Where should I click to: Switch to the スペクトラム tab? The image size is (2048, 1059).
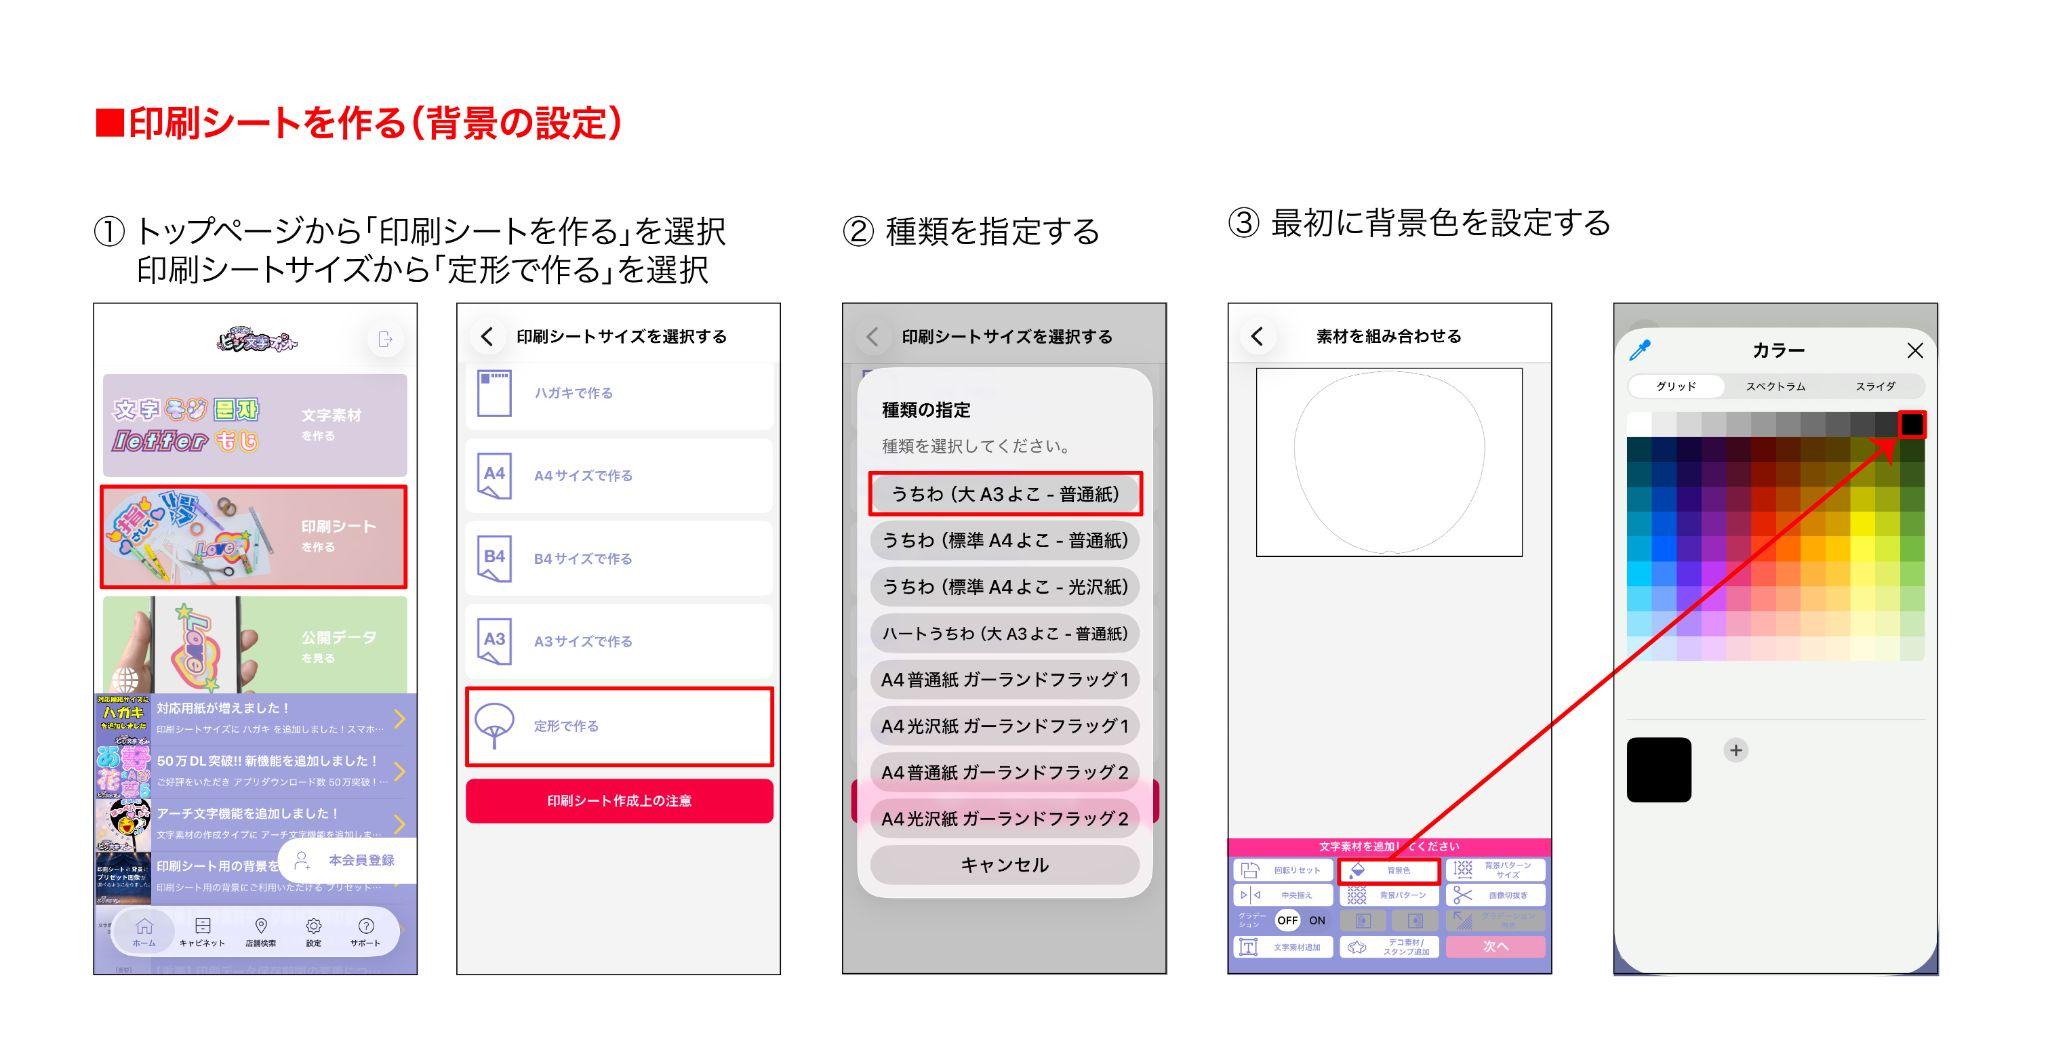(x=1775, y=386)
